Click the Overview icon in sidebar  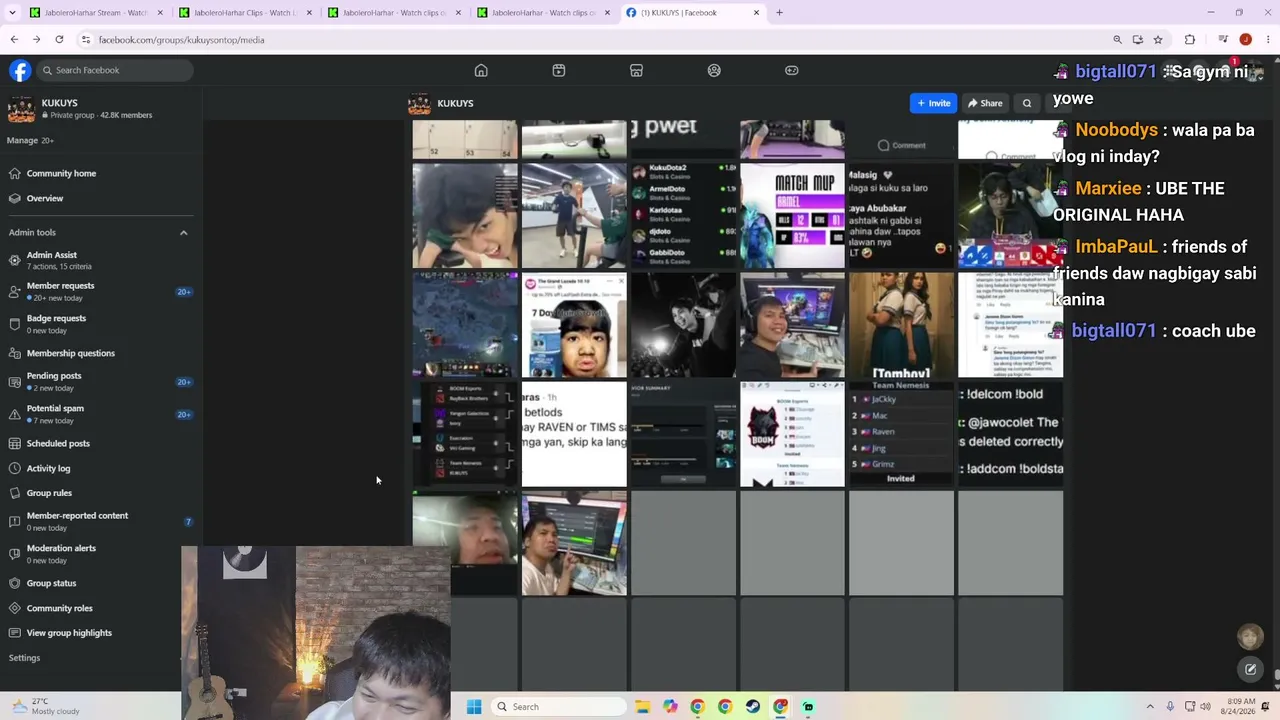[x=14, y=198]
